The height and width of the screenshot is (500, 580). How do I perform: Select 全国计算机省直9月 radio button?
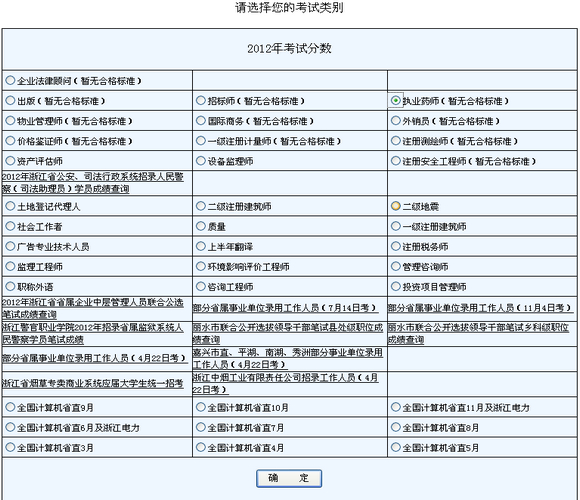point(10,407)
